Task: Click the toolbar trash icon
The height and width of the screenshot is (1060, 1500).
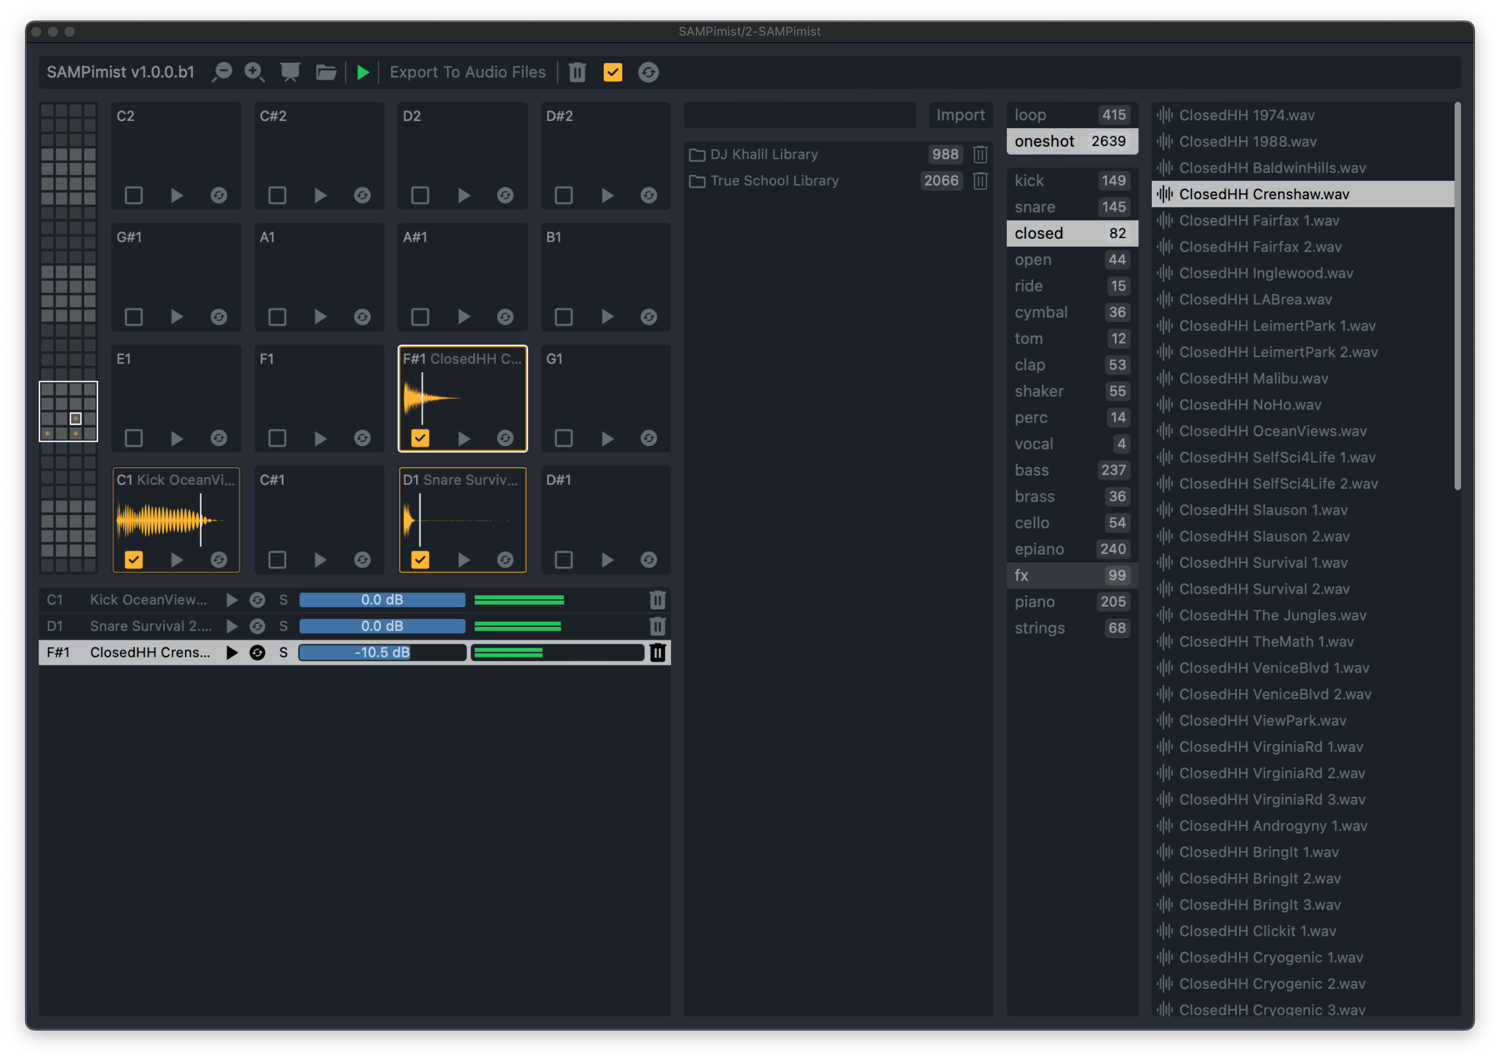Action: tap(577, 72)
